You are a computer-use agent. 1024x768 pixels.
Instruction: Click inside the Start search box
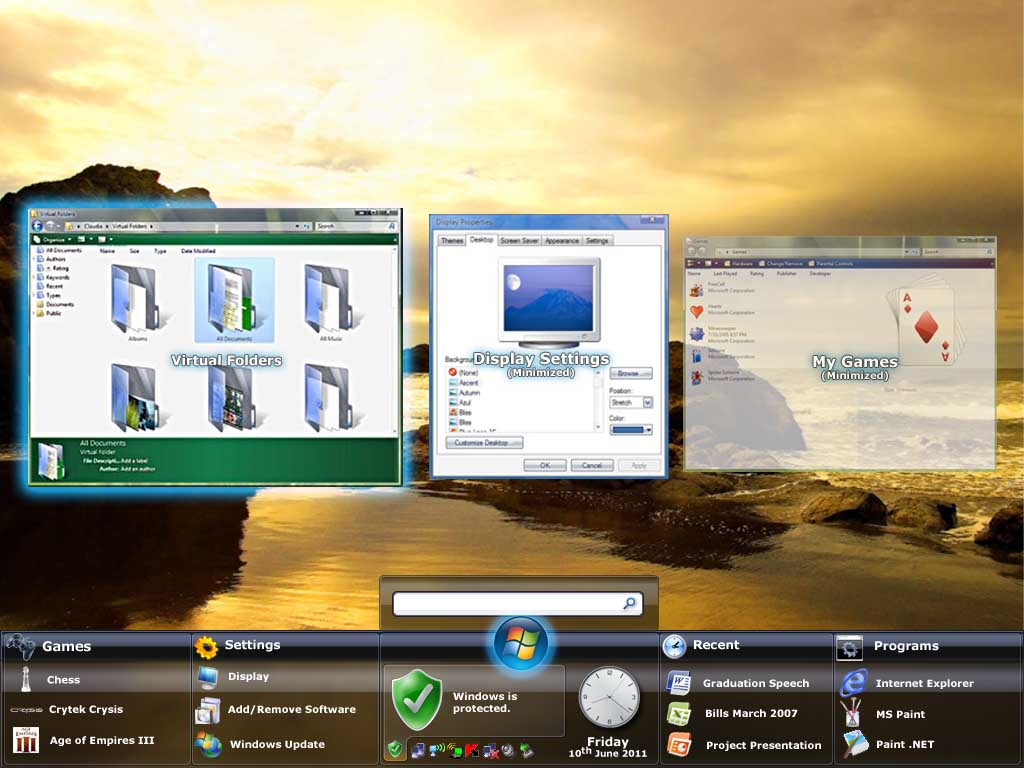point(506,604)
